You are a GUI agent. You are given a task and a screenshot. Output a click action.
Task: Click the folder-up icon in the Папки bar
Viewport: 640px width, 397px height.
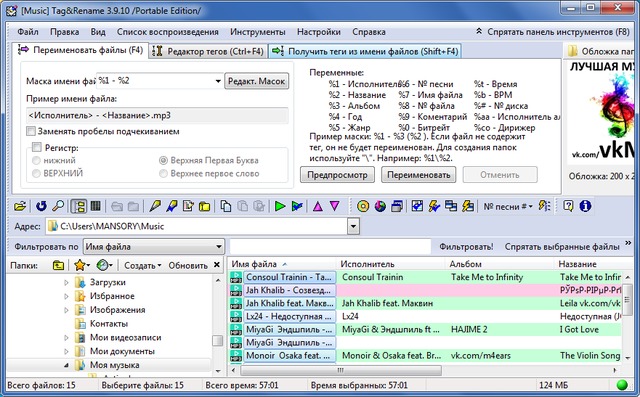[58, 266]
